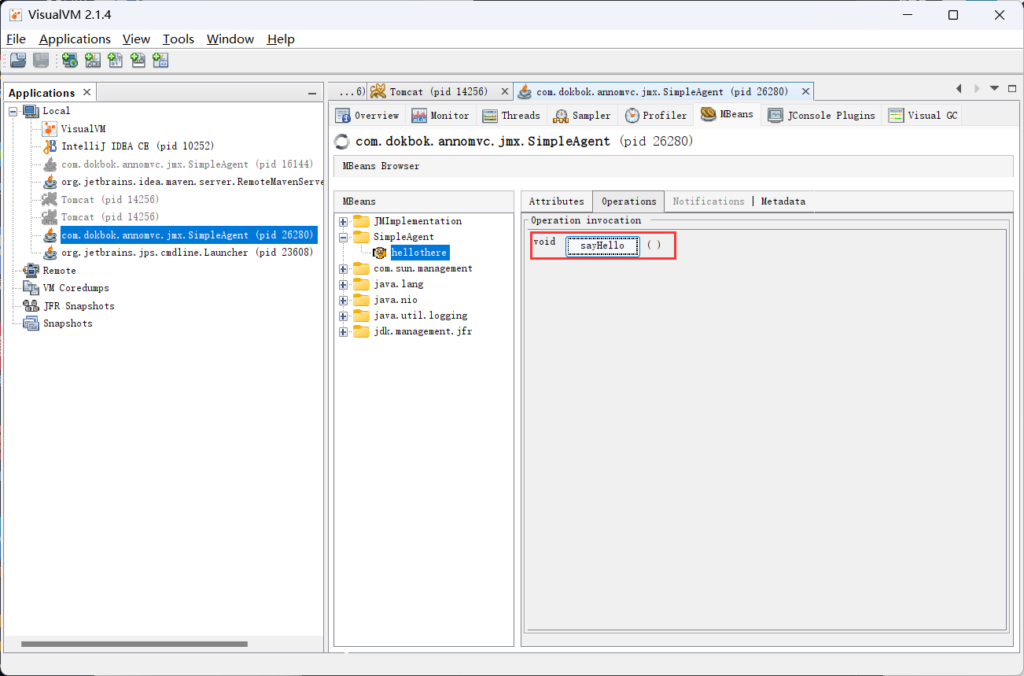Click the com.sun.management folder icon

tap(361, 268)
